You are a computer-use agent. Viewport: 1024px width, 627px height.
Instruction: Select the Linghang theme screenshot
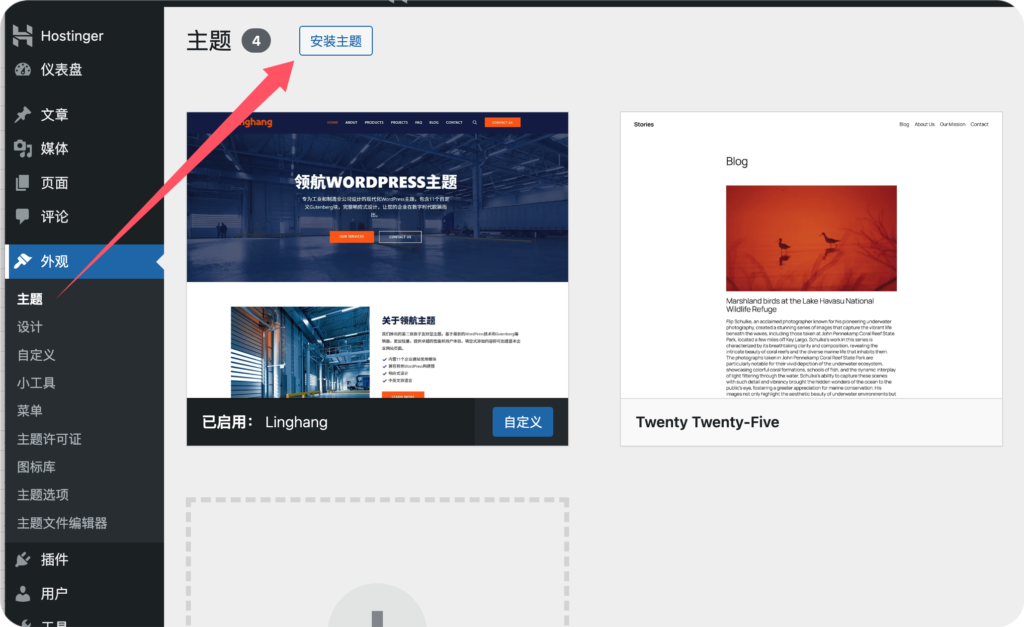(x=377, y=255)
